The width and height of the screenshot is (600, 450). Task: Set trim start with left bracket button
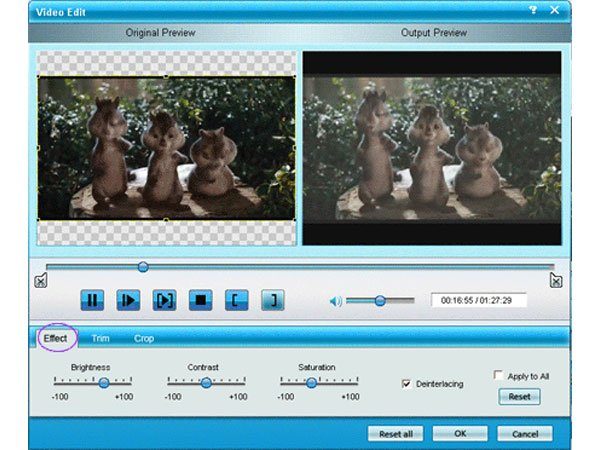coord(236,300)
